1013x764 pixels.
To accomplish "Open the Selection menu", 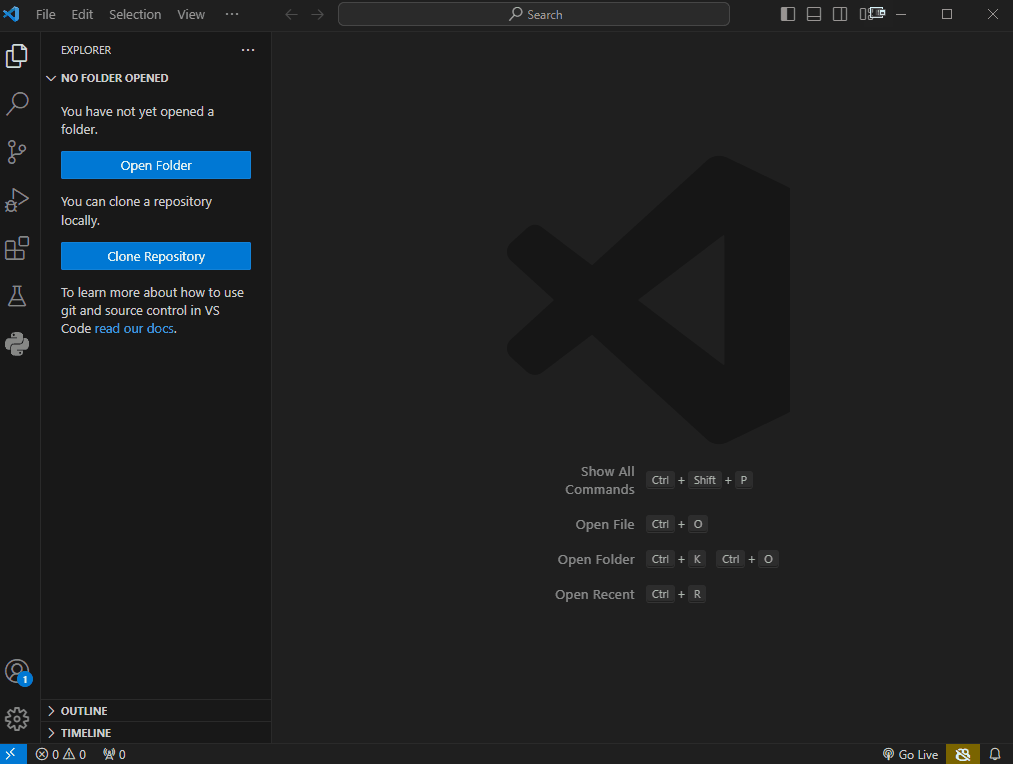I will [135, 14].
